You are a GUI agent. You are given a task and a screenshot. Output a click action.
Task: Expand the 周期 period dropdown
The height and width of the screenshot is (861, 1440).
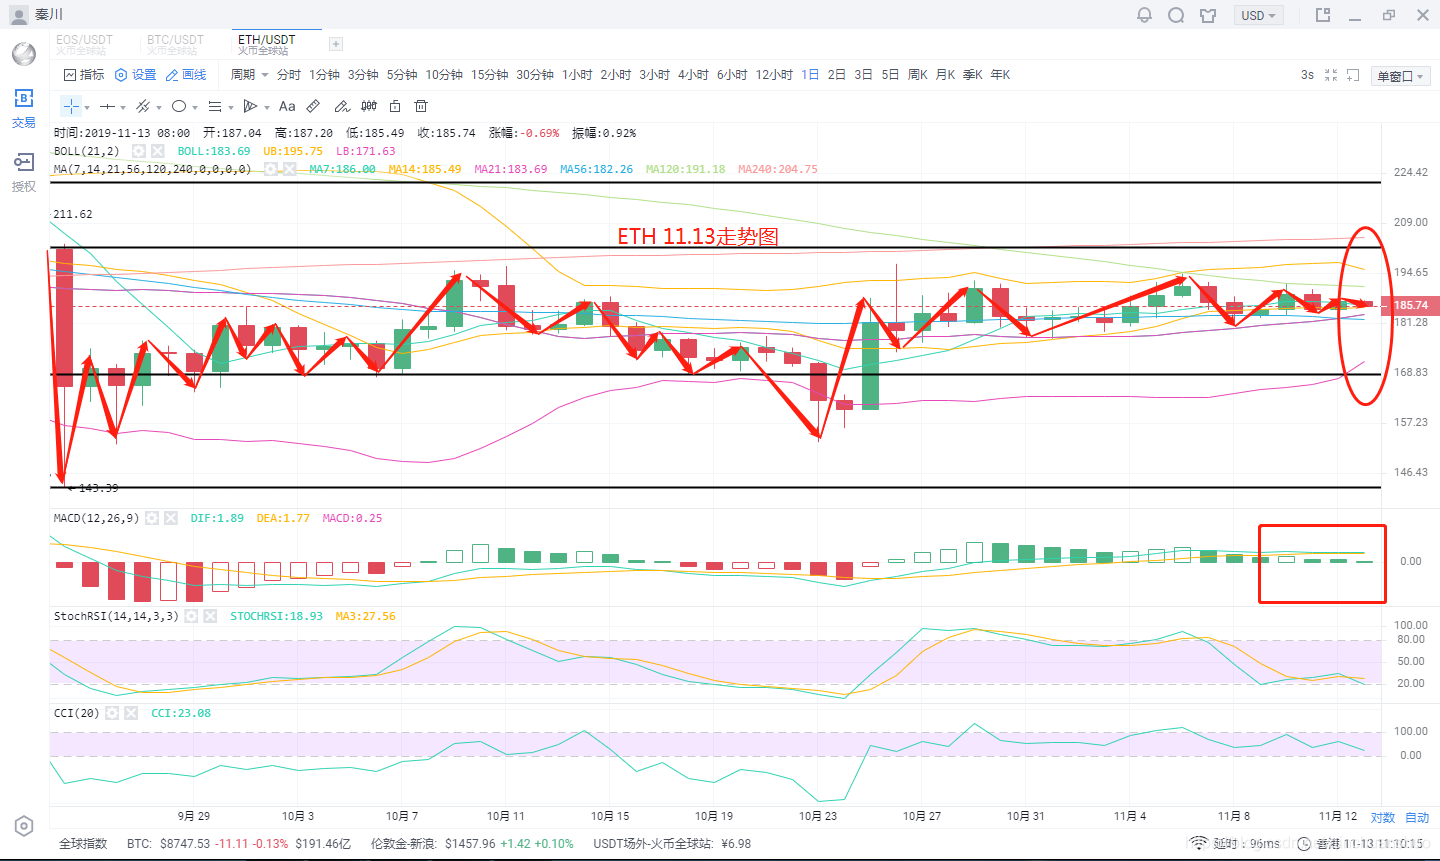[249, 75]
